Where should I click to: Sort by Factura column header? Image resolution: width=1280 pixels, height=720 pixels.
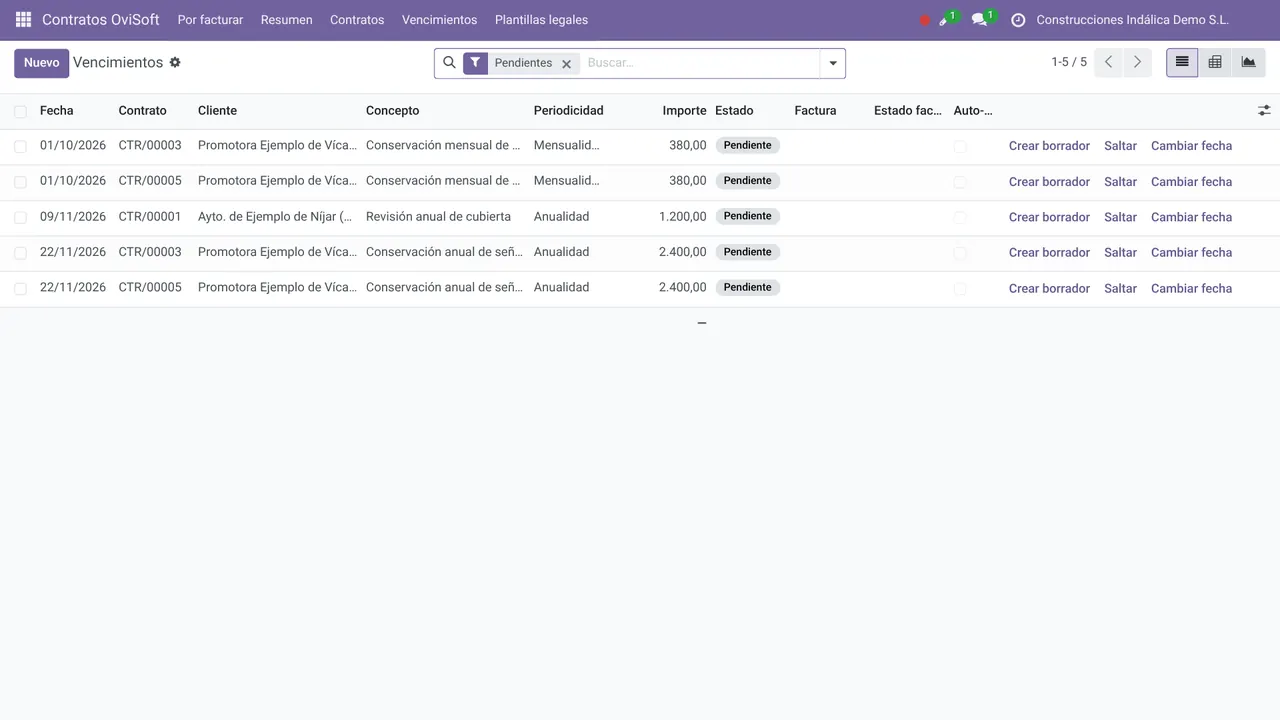tap(815, 110)
